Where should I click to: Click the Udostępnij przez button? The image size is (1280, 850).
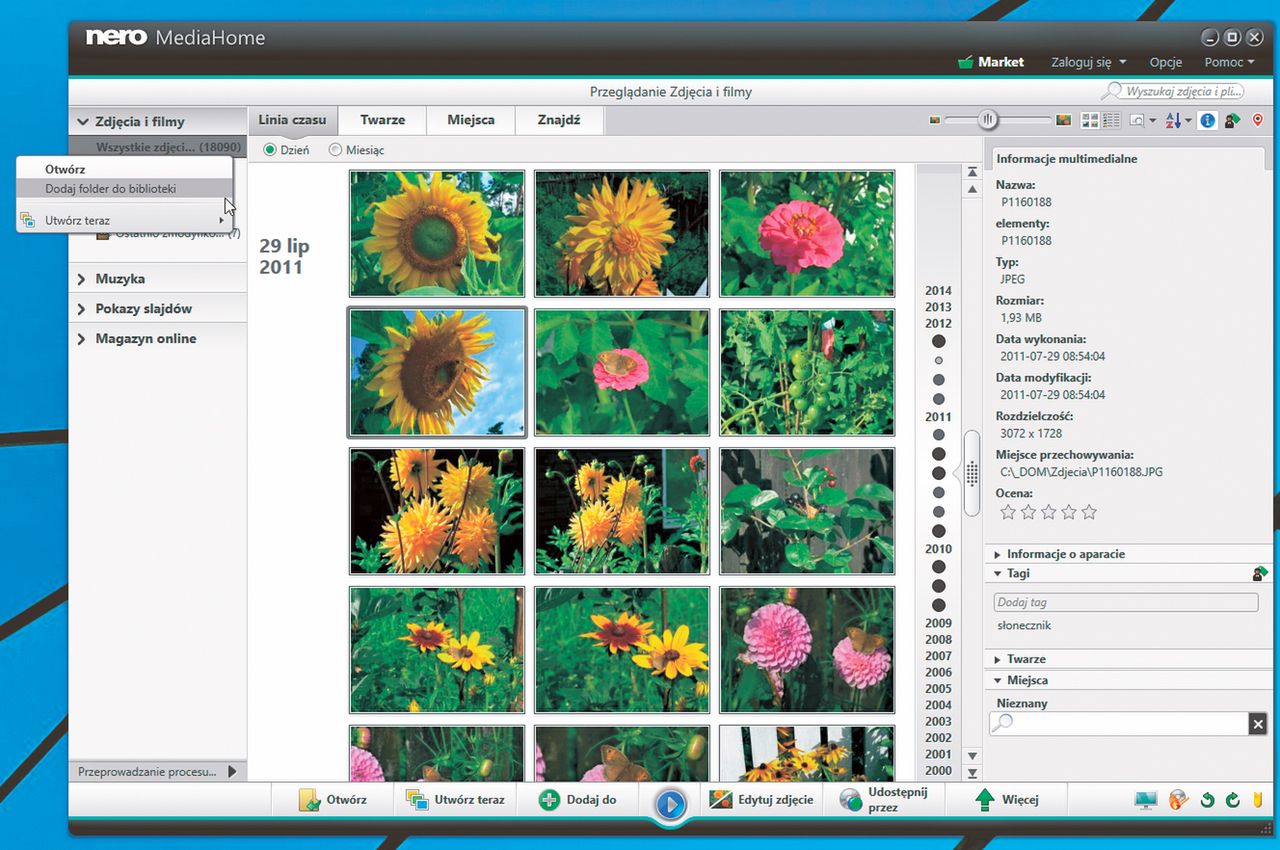[x=886, y=800]
